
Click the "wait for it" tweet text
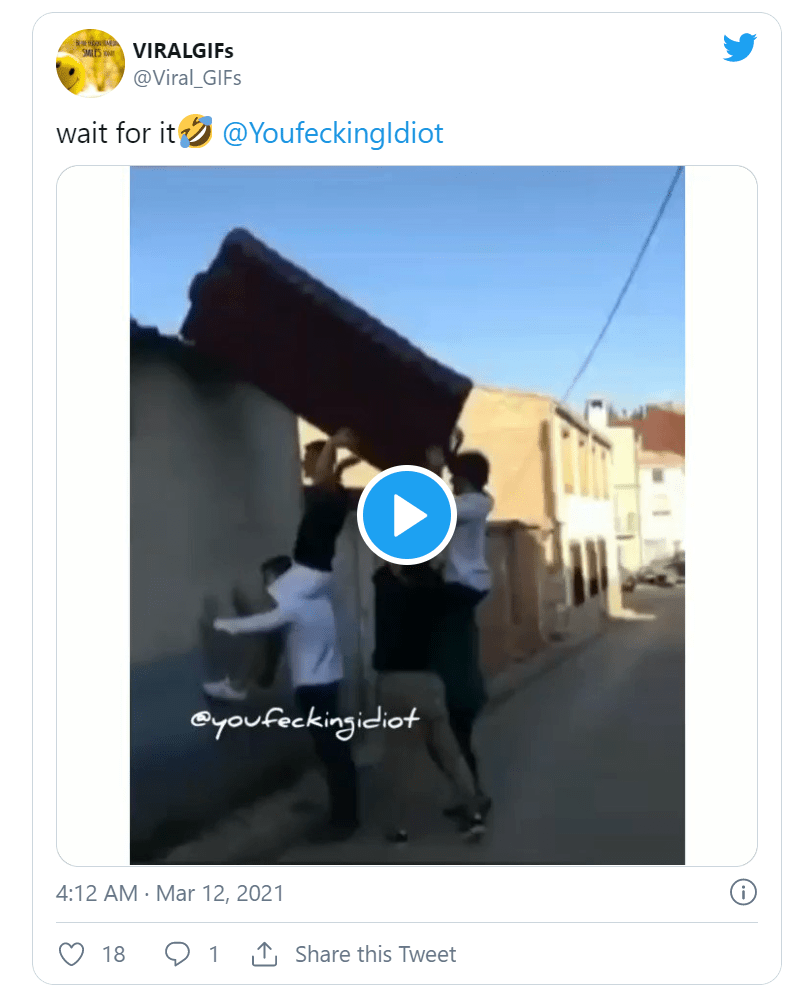coord(116,133)
